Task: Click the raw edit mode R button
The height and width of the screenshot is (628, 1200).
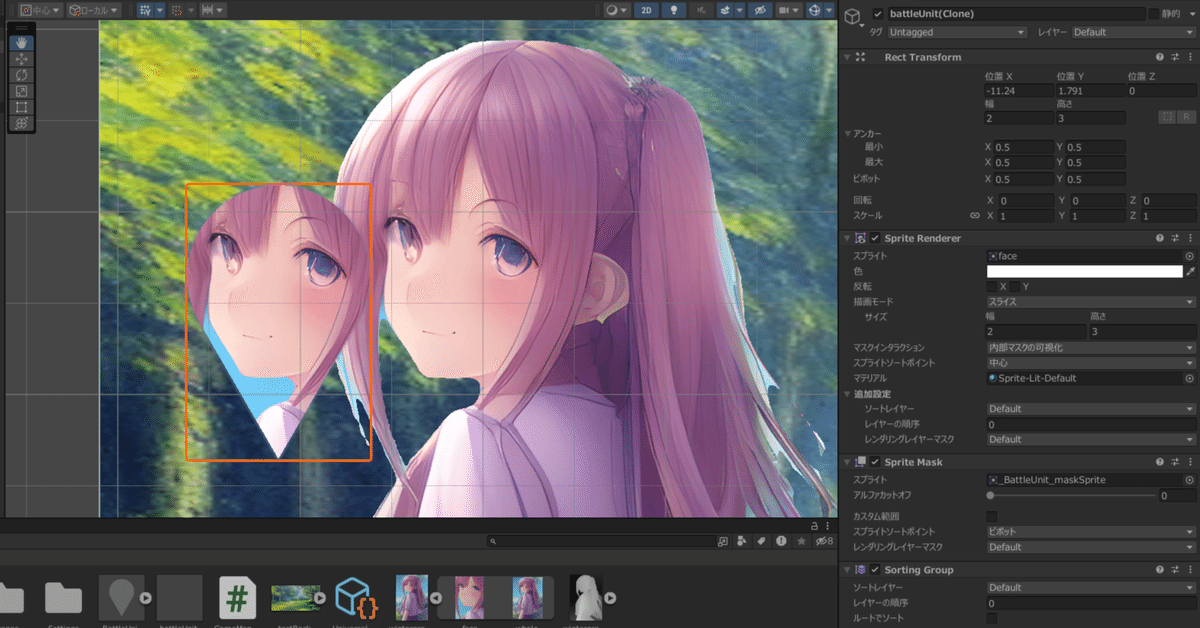Action: [x=1185, y=117]
